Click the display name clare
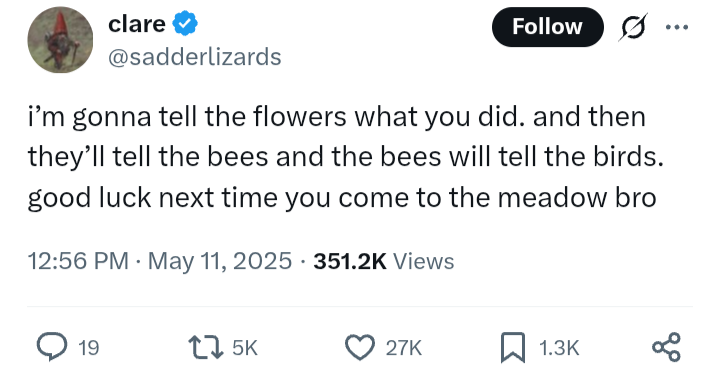 [137, 24]
